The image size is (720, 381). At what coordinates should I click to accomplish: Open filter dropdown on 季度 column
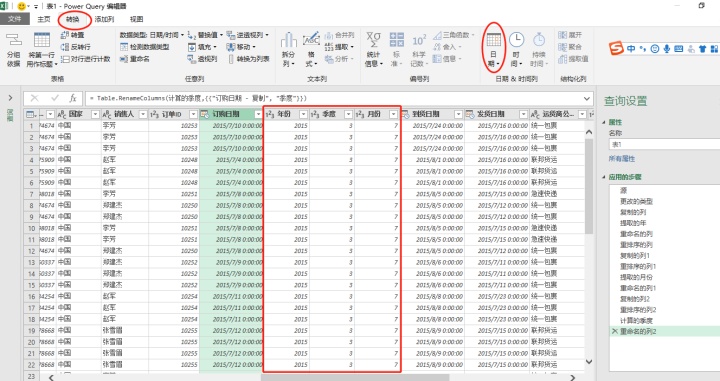[348, 114]
